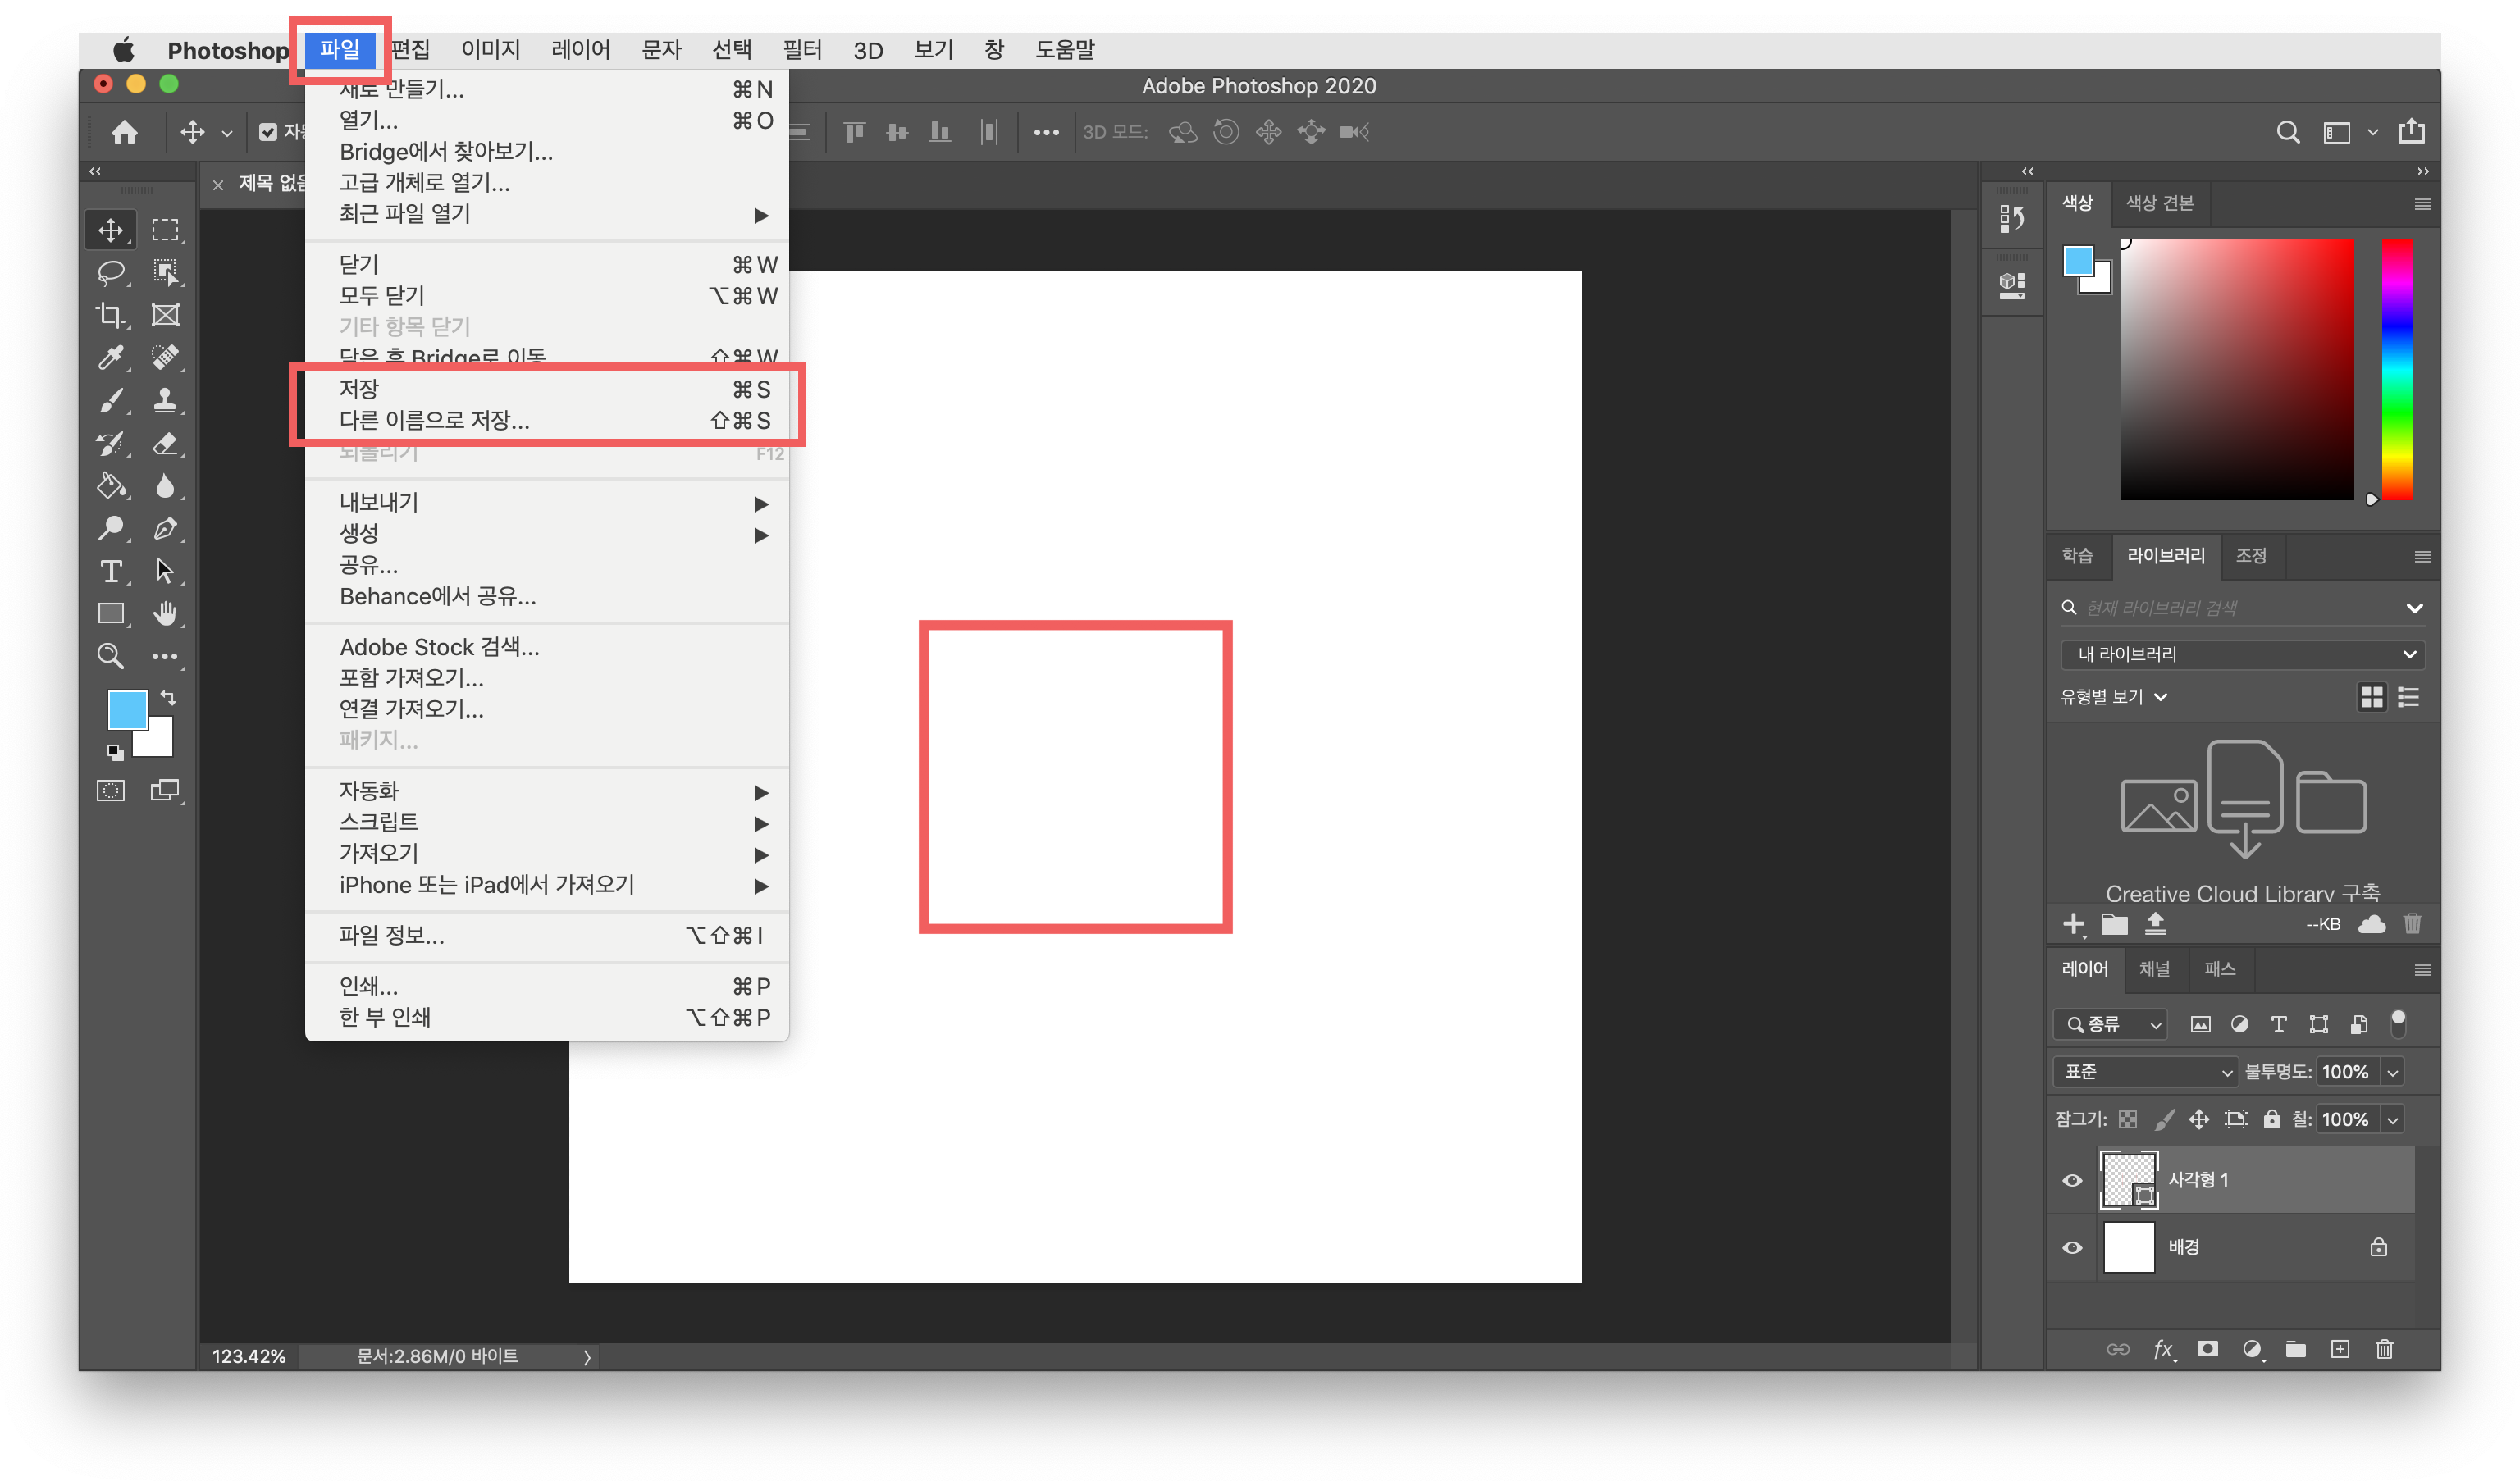This screenshot has width=2520, height=1481.
Task: Hide the 사각형 1 layer
Action: tap(2072, 1180)
